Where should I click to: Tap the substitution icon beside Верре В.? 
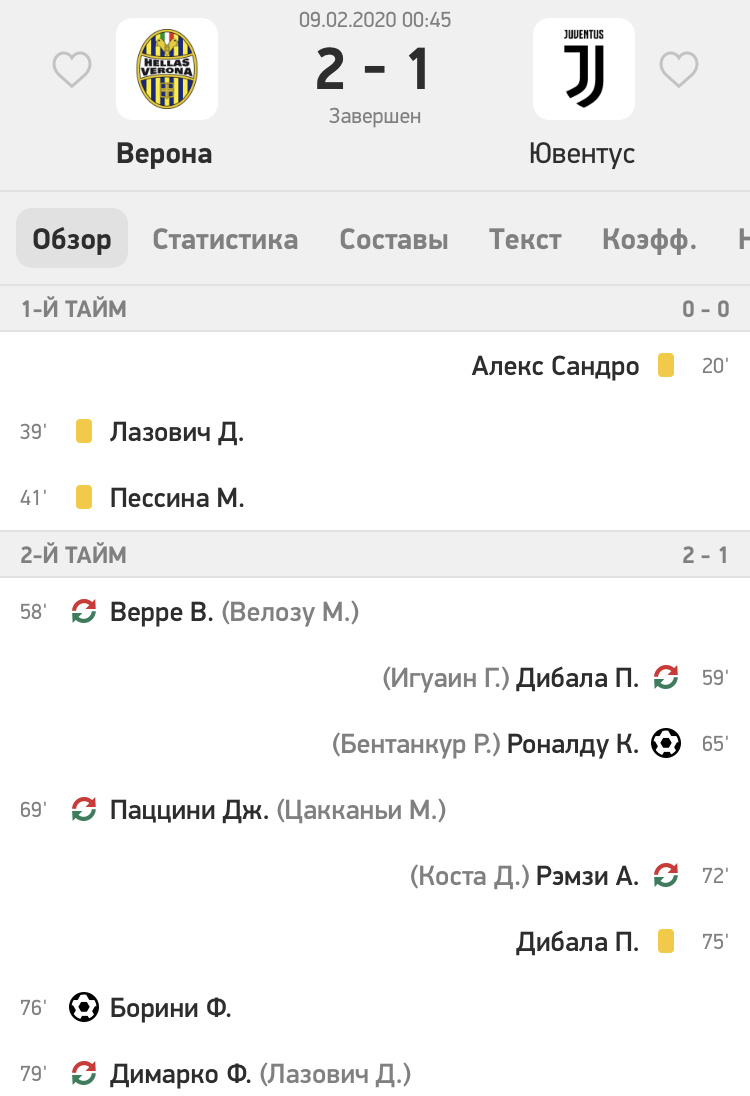click(84, 612)
